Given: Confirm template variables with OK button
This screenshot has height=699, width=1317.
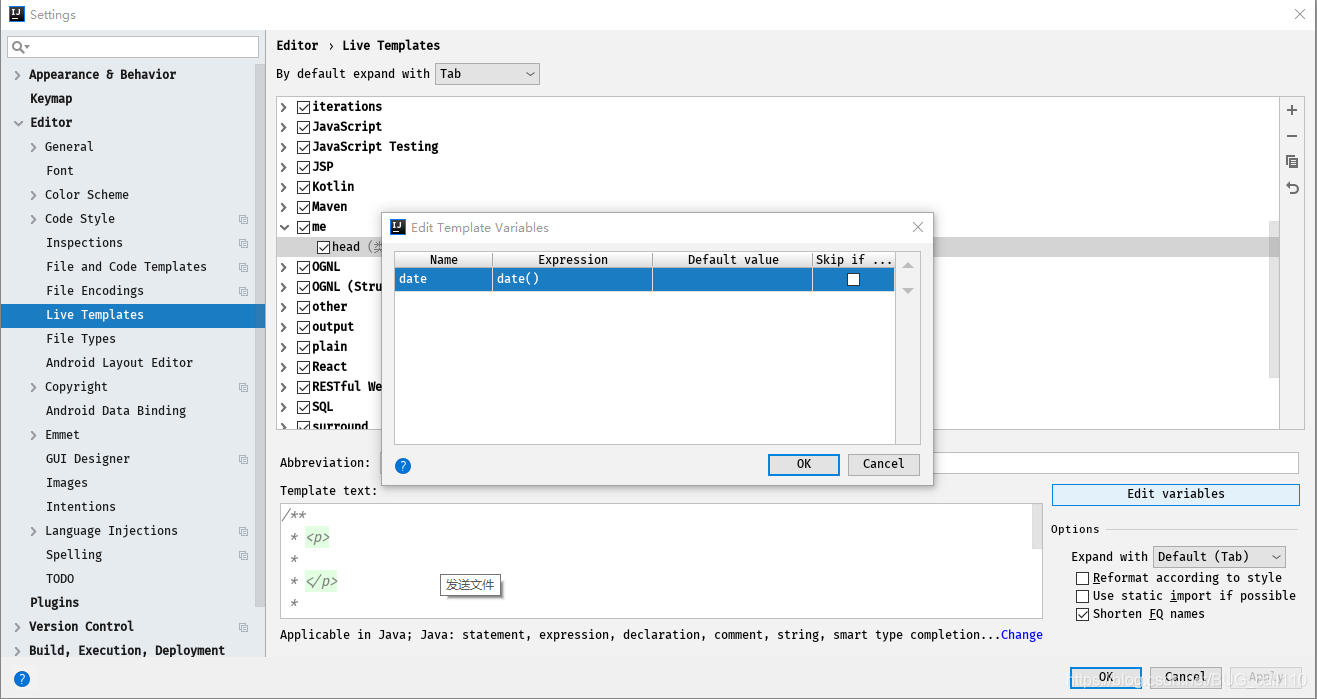Looking at the screenshot, I should (x=803, y=464).
